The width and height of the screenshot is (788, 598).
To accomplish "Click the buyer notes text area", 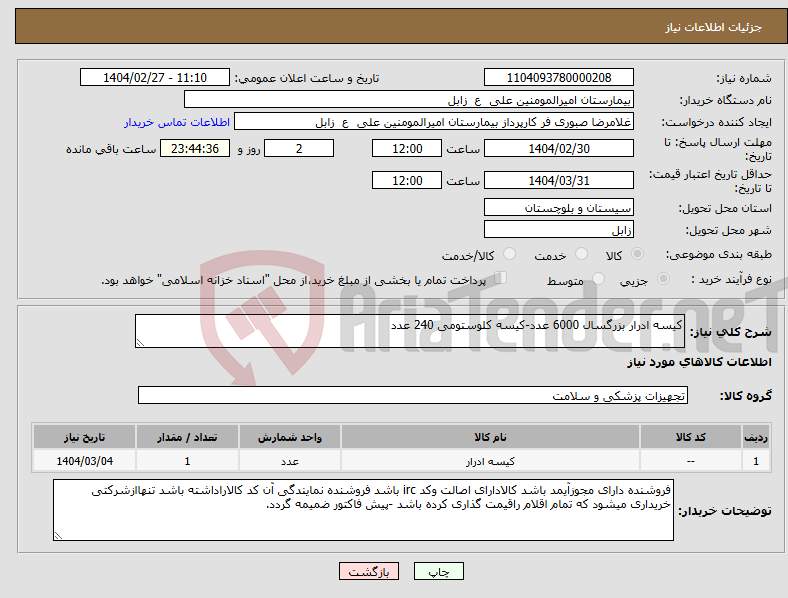I will [x=363, y=510].
